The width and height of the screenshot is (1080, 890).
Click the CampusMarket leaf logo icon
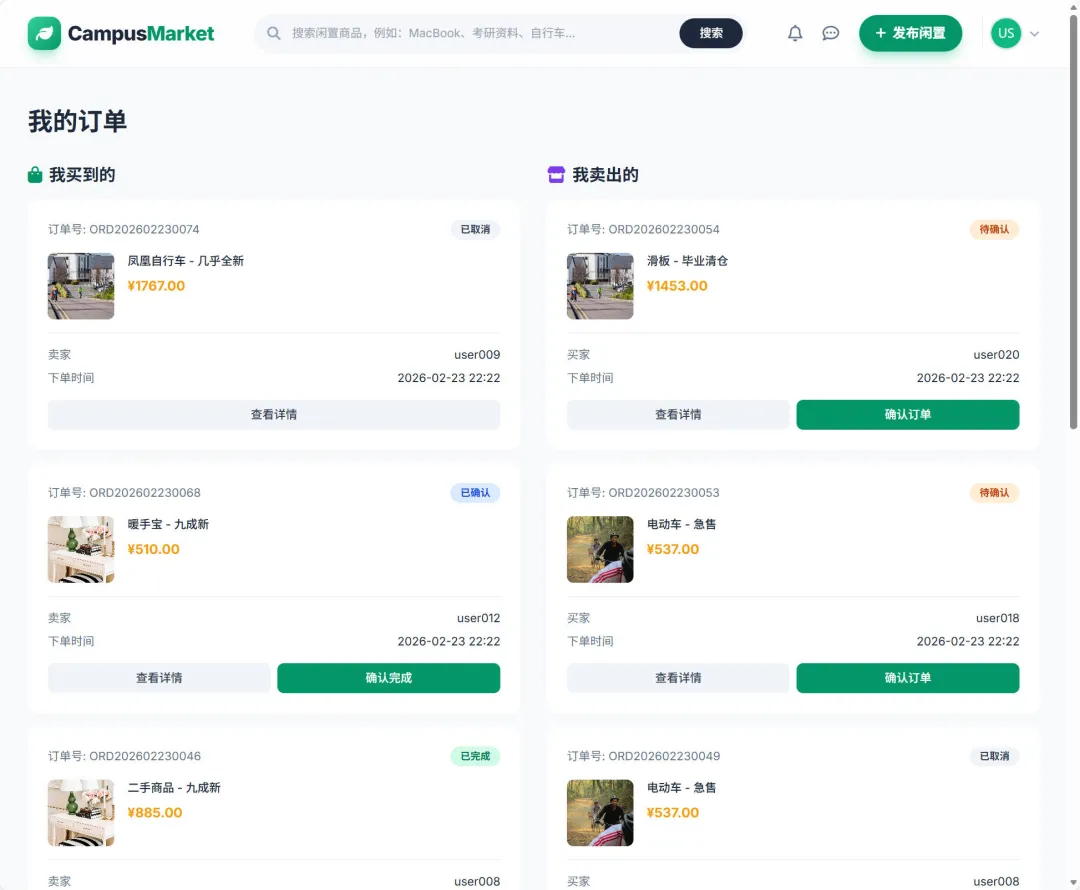(x=44, y=34)
